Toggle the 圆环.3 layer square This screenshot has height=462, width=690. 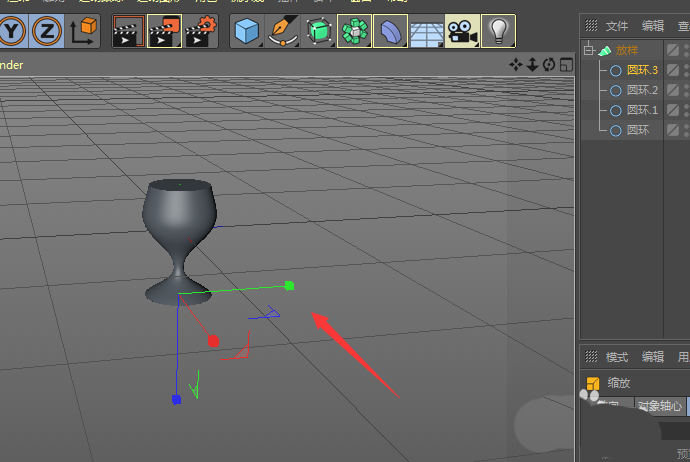point(673,70)
